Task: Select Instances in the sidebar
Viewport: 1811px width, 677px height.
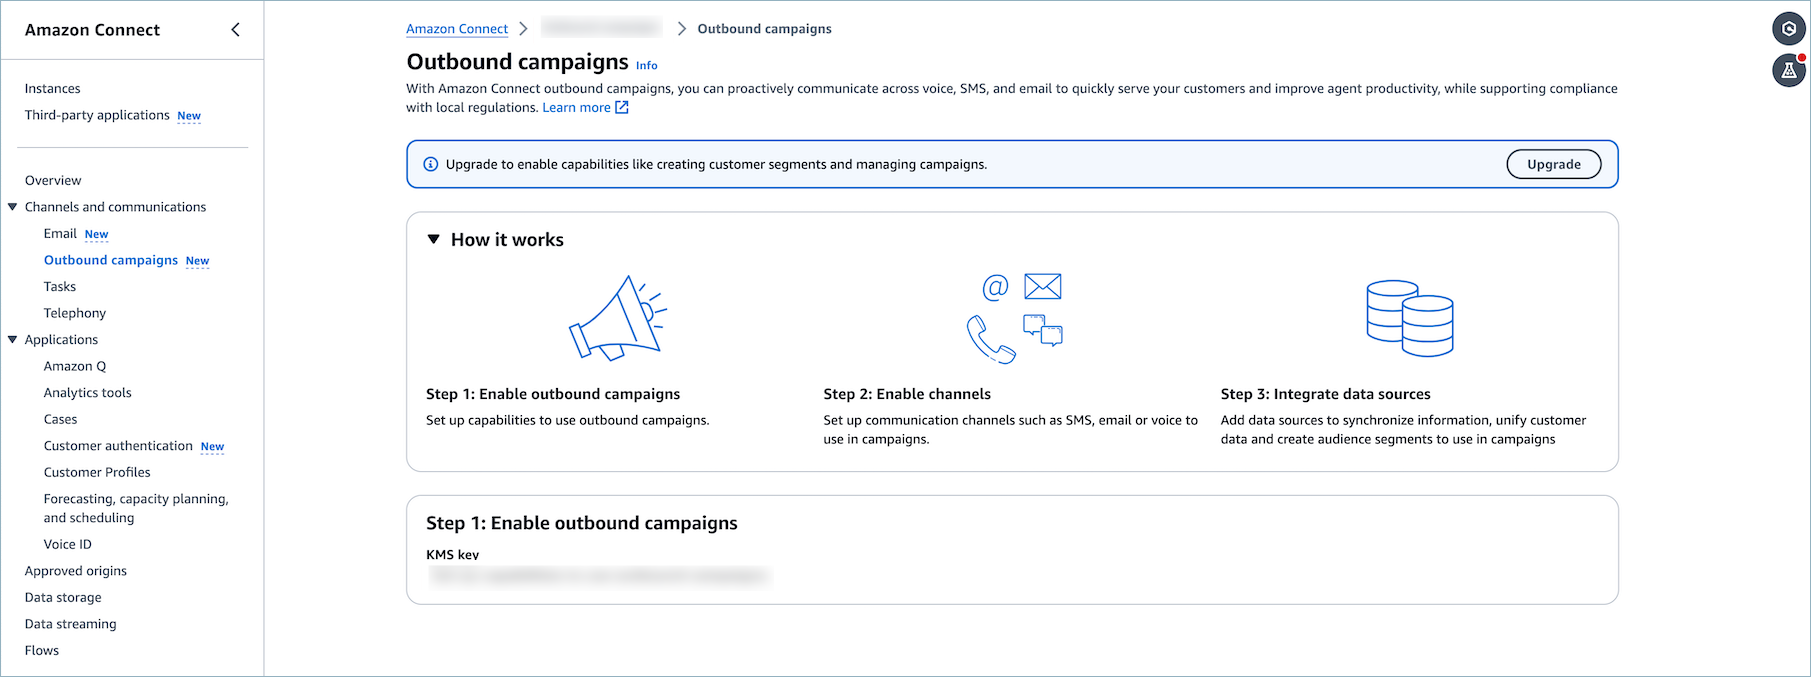Action: 53,88
